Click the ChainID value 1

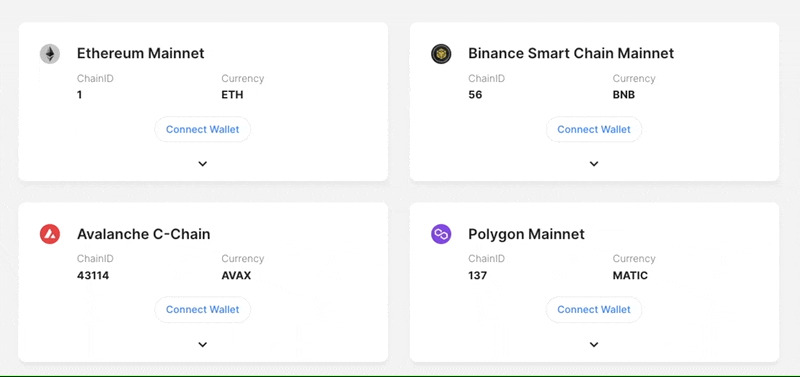80,95
